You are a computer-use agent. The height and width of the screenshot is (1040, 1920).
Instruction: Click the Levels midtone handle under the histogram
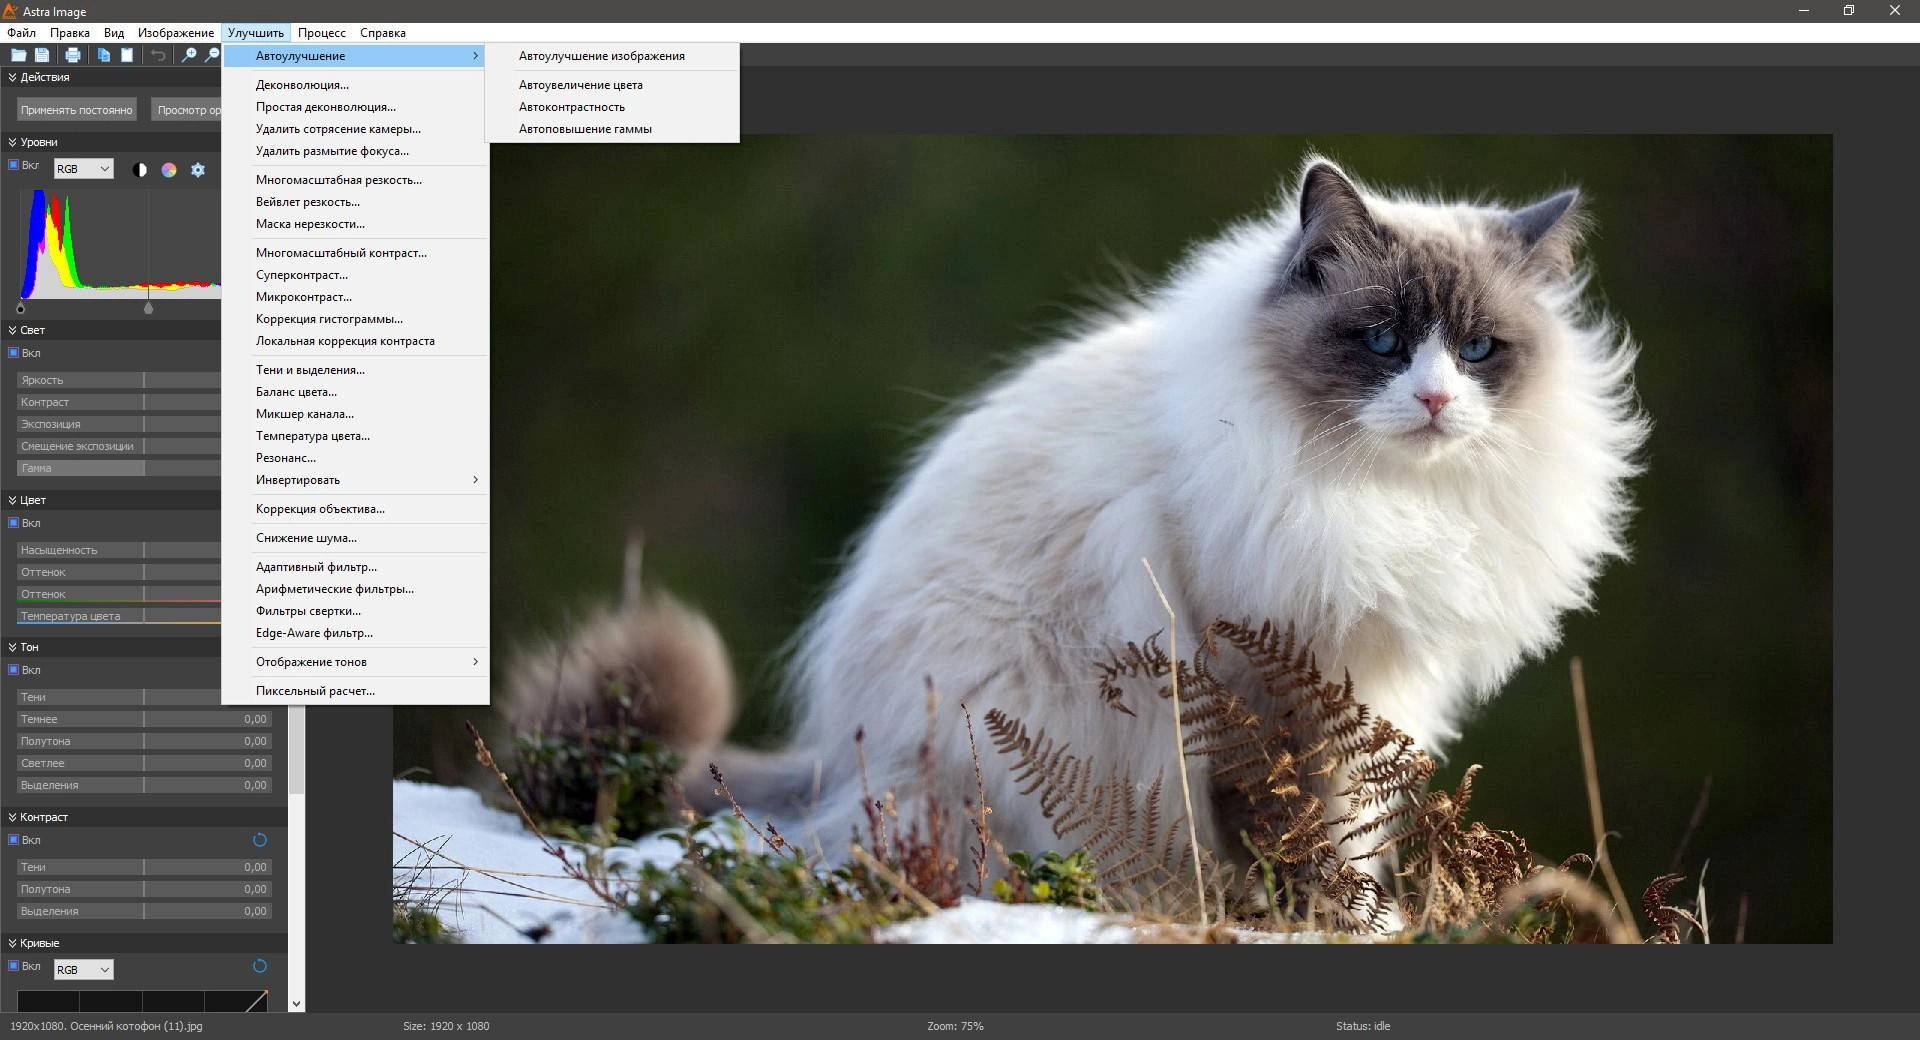click(x=149, y=308)
